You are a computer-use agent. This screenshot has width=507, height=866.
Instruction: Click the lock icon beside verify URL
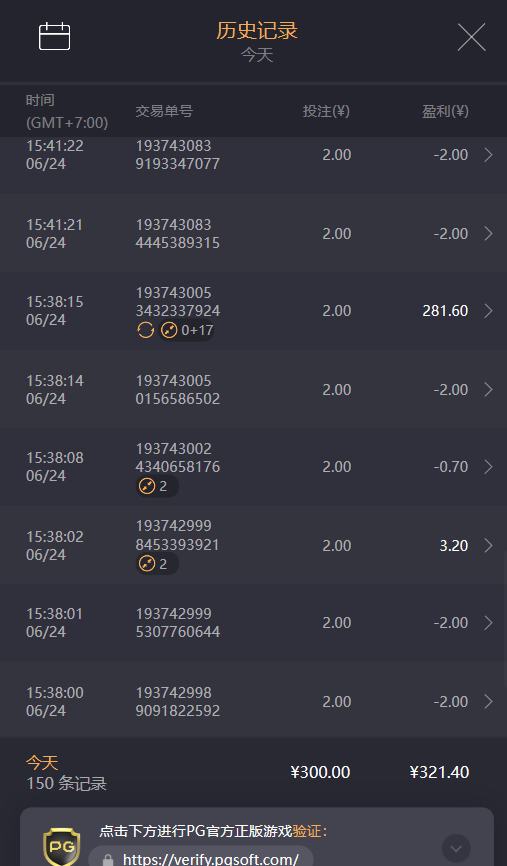tap(108, 859)
